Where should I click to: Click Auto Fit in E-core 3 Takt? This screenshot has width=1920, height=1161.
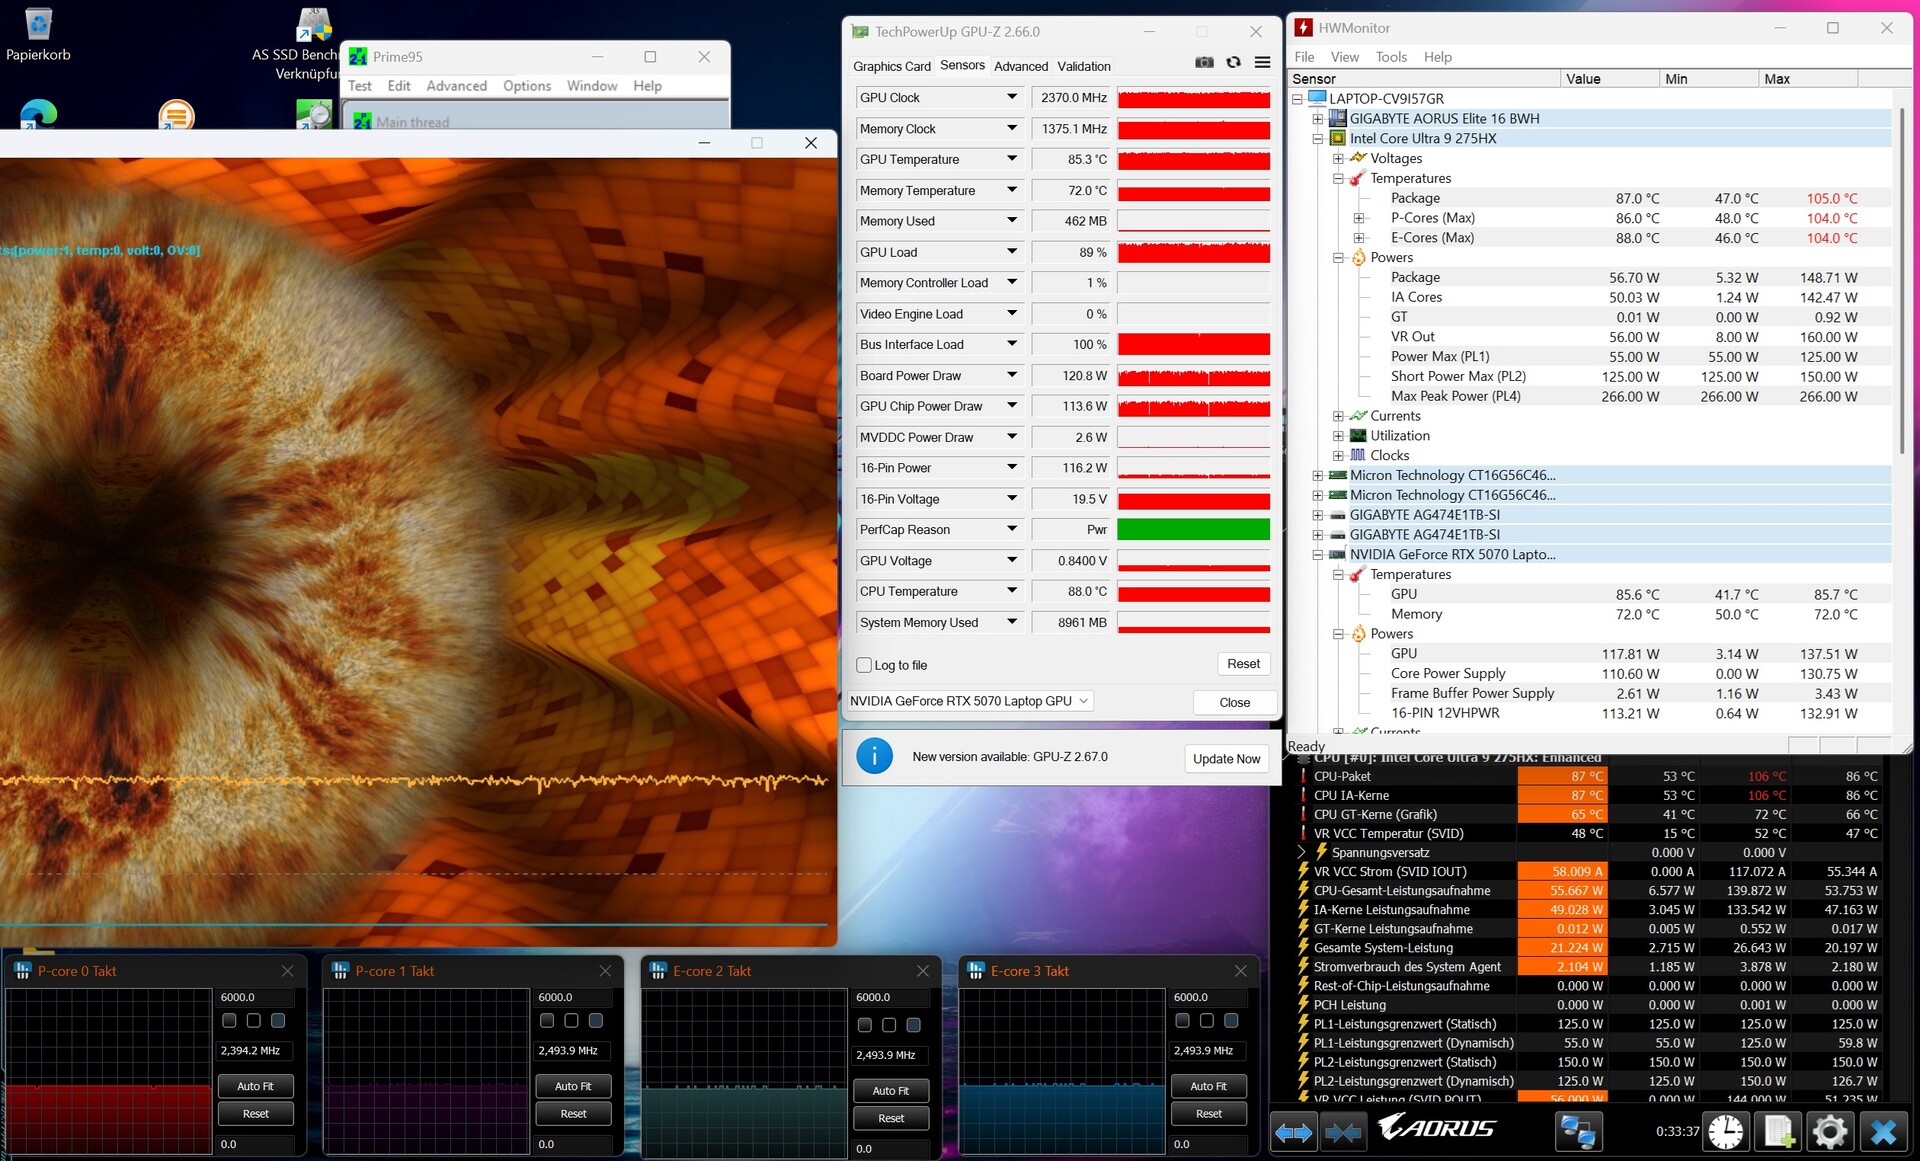(x=1208, y=1086)
